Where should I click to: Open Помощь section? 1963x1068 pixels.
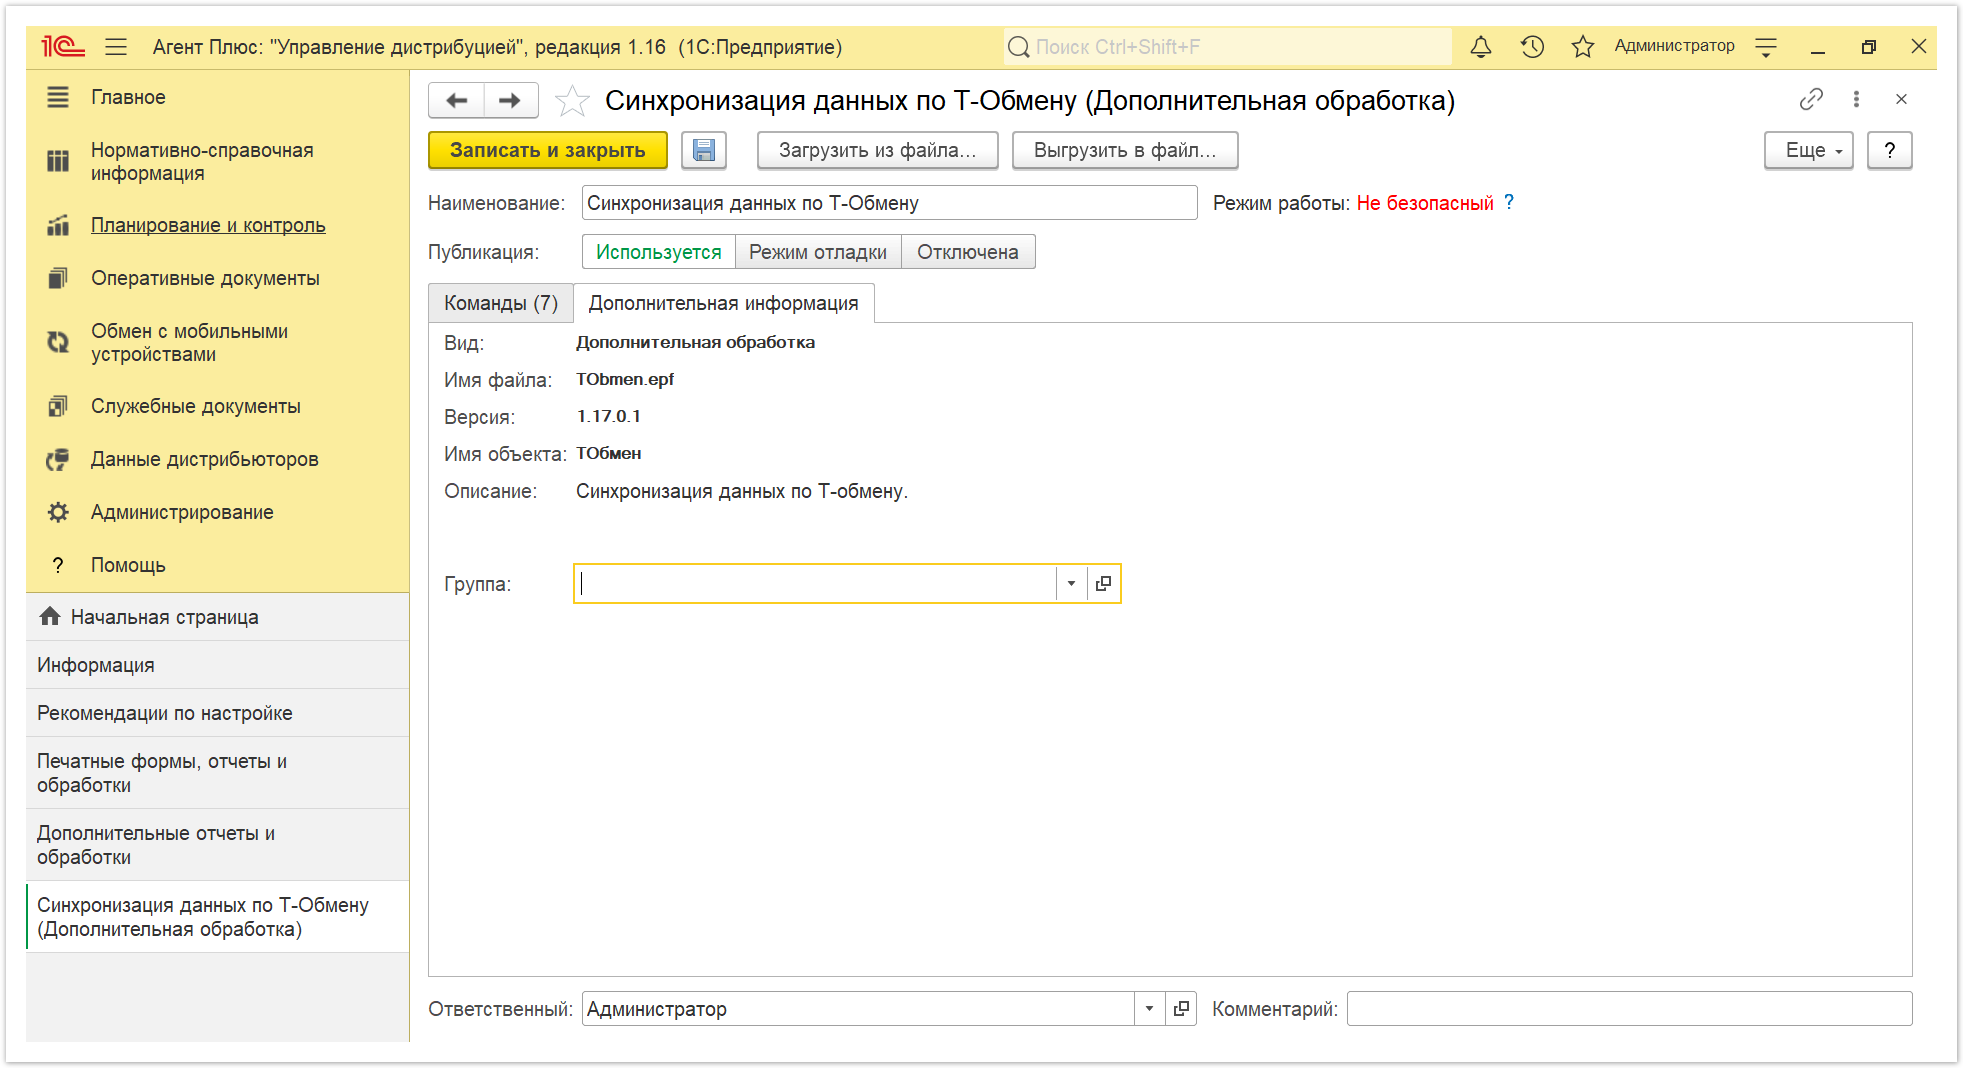128,565
